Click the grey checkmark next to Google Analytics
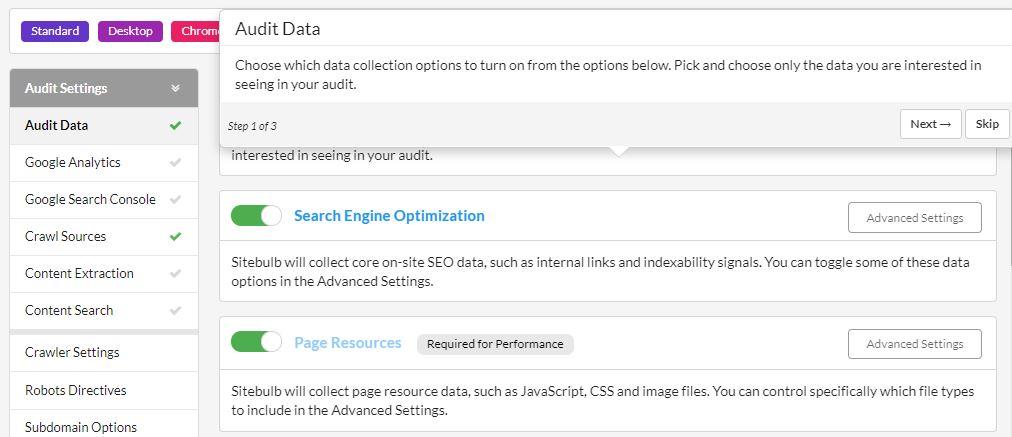This screenshot has width=1012, height=437. (175, 163)
